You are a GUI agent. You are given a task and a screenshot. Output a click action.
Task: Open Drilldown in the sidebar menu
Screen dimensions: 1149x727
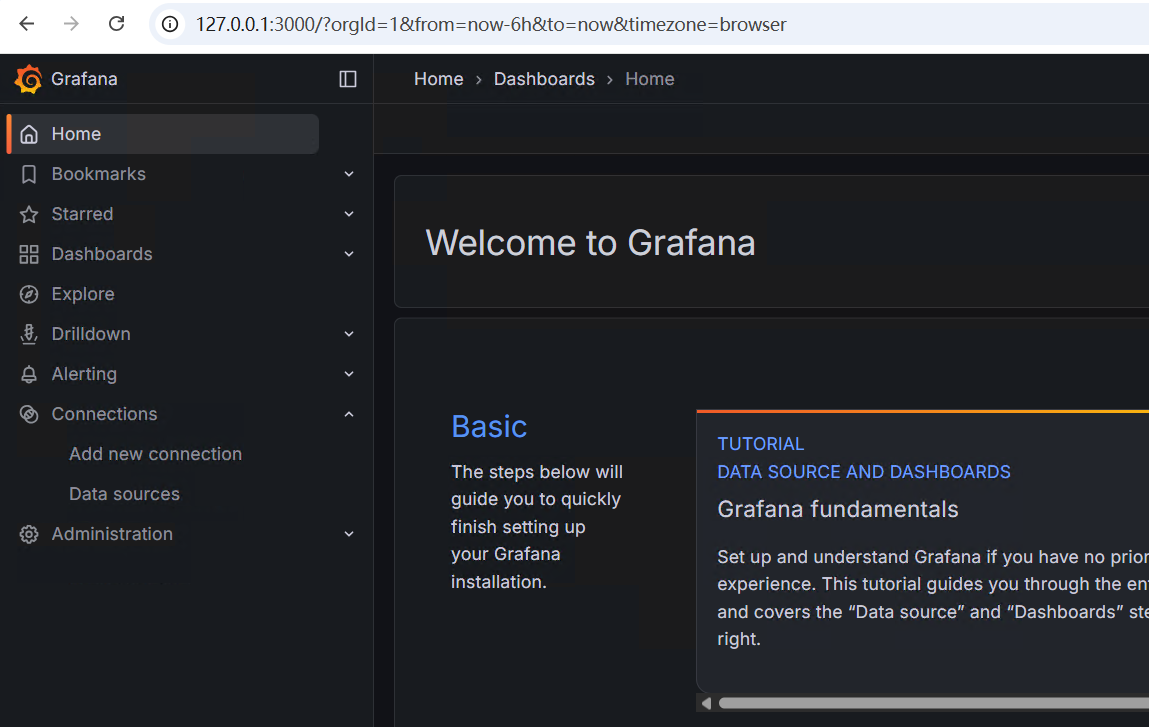[x=91, y=334]
